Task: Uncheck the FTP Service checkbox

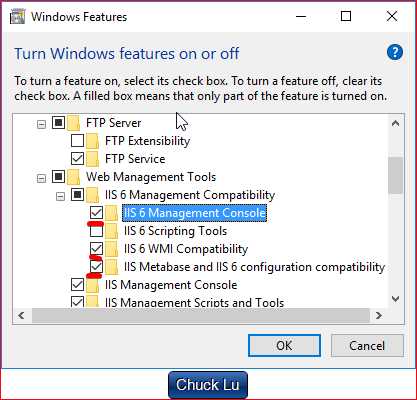Action: [77, 159]
